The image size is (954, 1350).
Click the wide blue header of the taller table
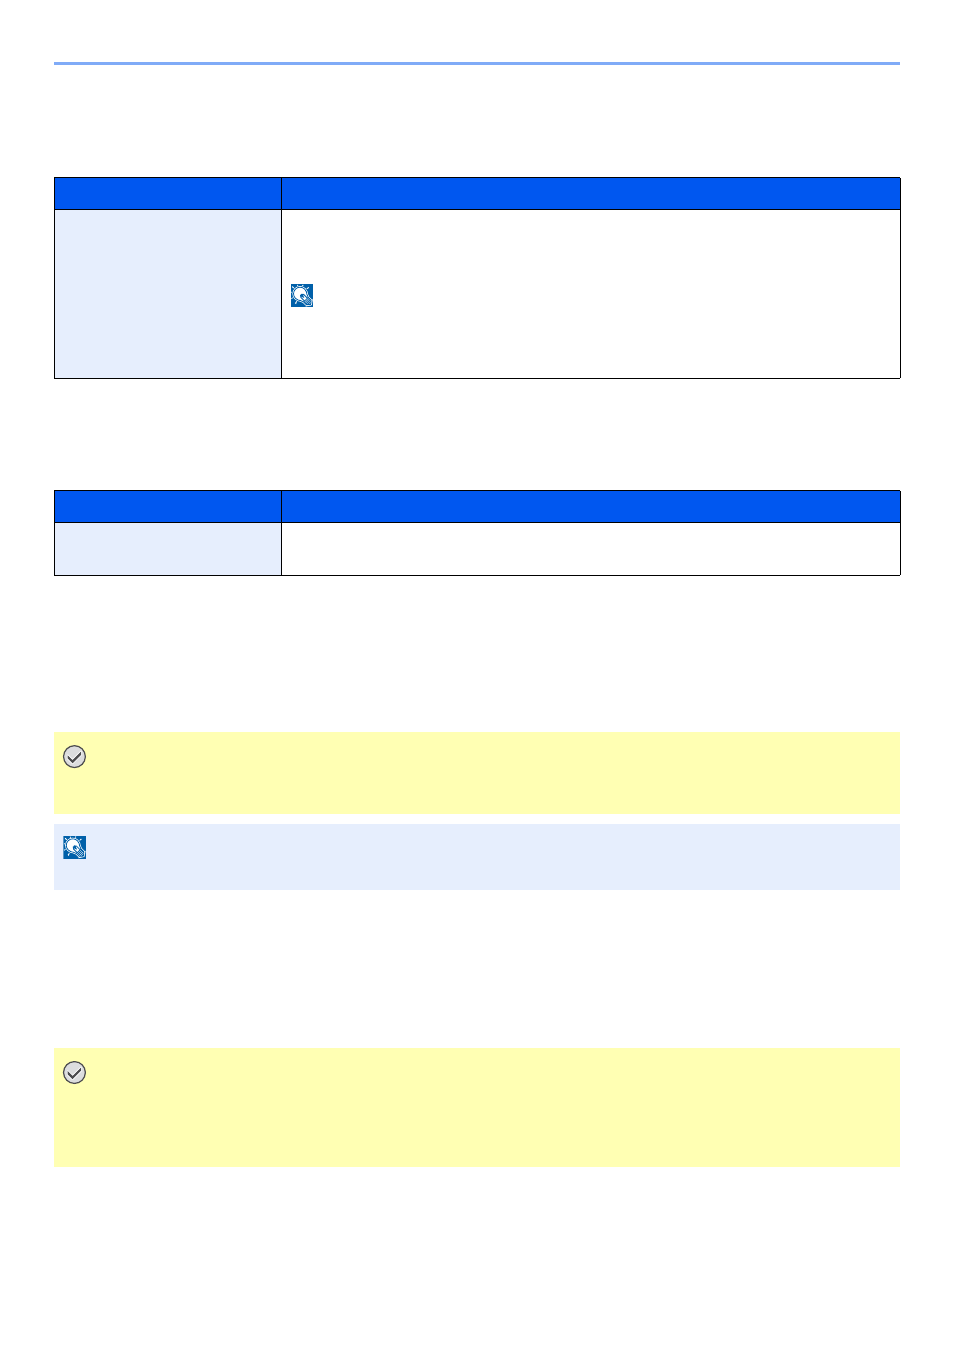[x=591, y=194]
